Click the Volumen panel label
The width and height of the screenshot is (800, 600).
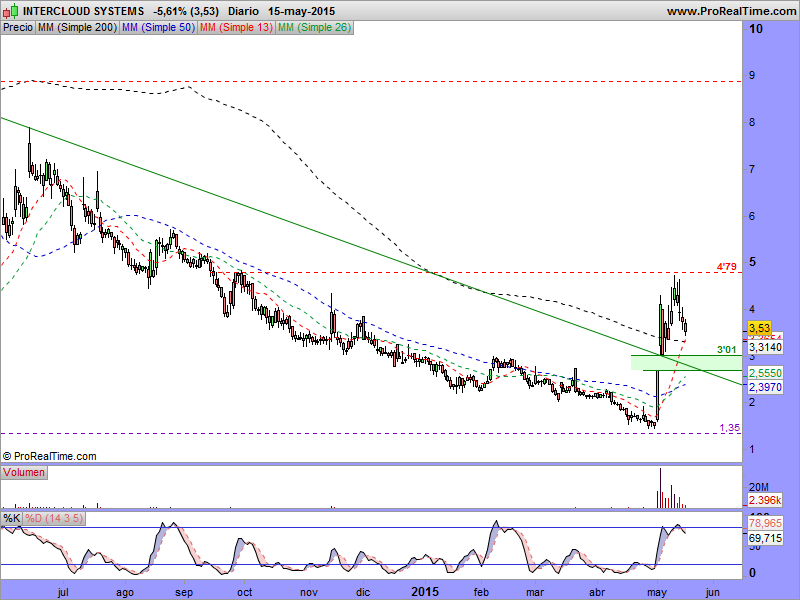pyautogui.click(x=24, y=472)
